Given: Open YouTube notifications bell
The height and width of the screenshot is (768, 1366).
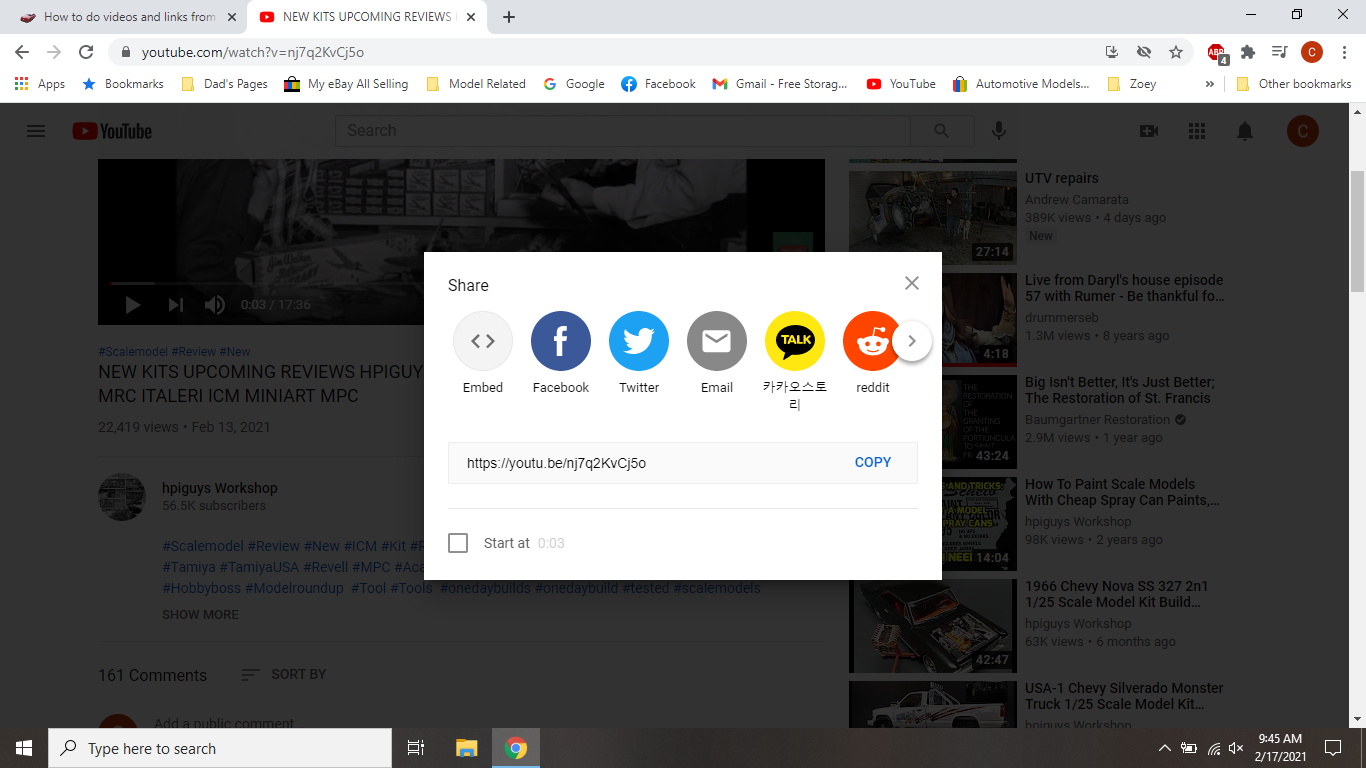Looking at the screenshot, I should pyautogui.click(x=1245, y=131).
